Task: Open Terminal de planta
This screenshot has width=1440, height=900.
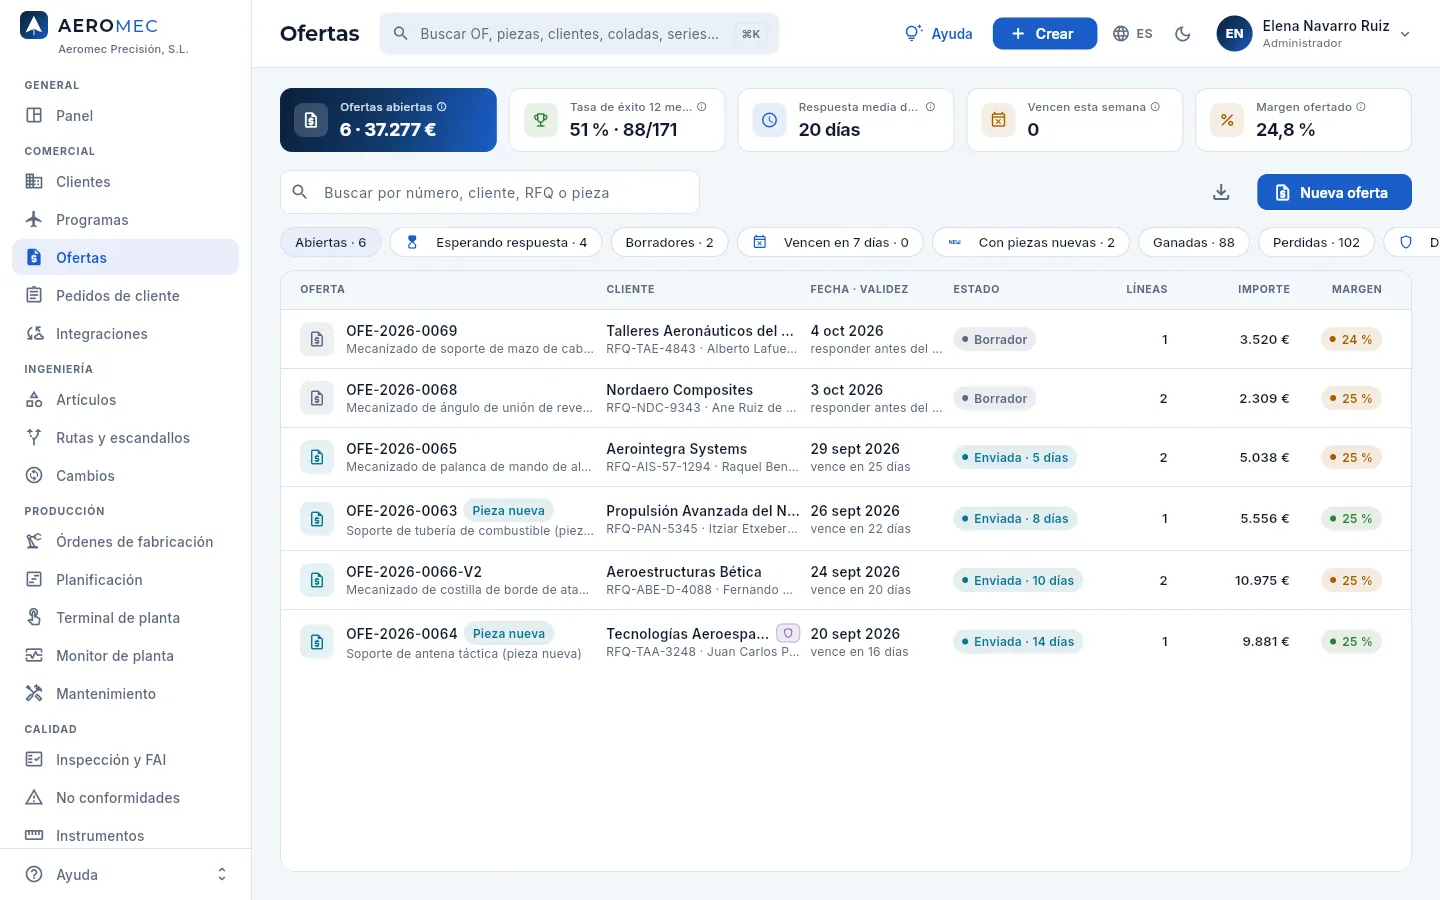Action: pyautogui.click(x=125, y=618)
